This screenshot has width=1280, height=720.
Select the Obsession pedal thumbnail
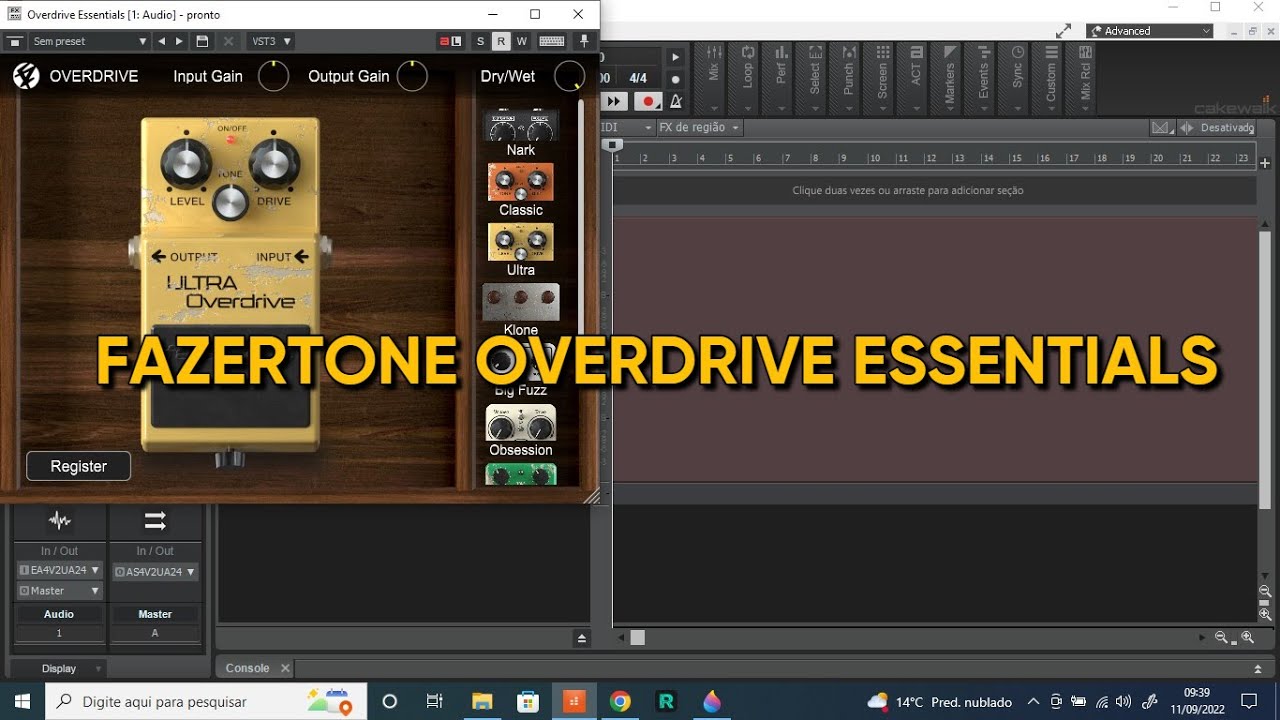(520, 422)
